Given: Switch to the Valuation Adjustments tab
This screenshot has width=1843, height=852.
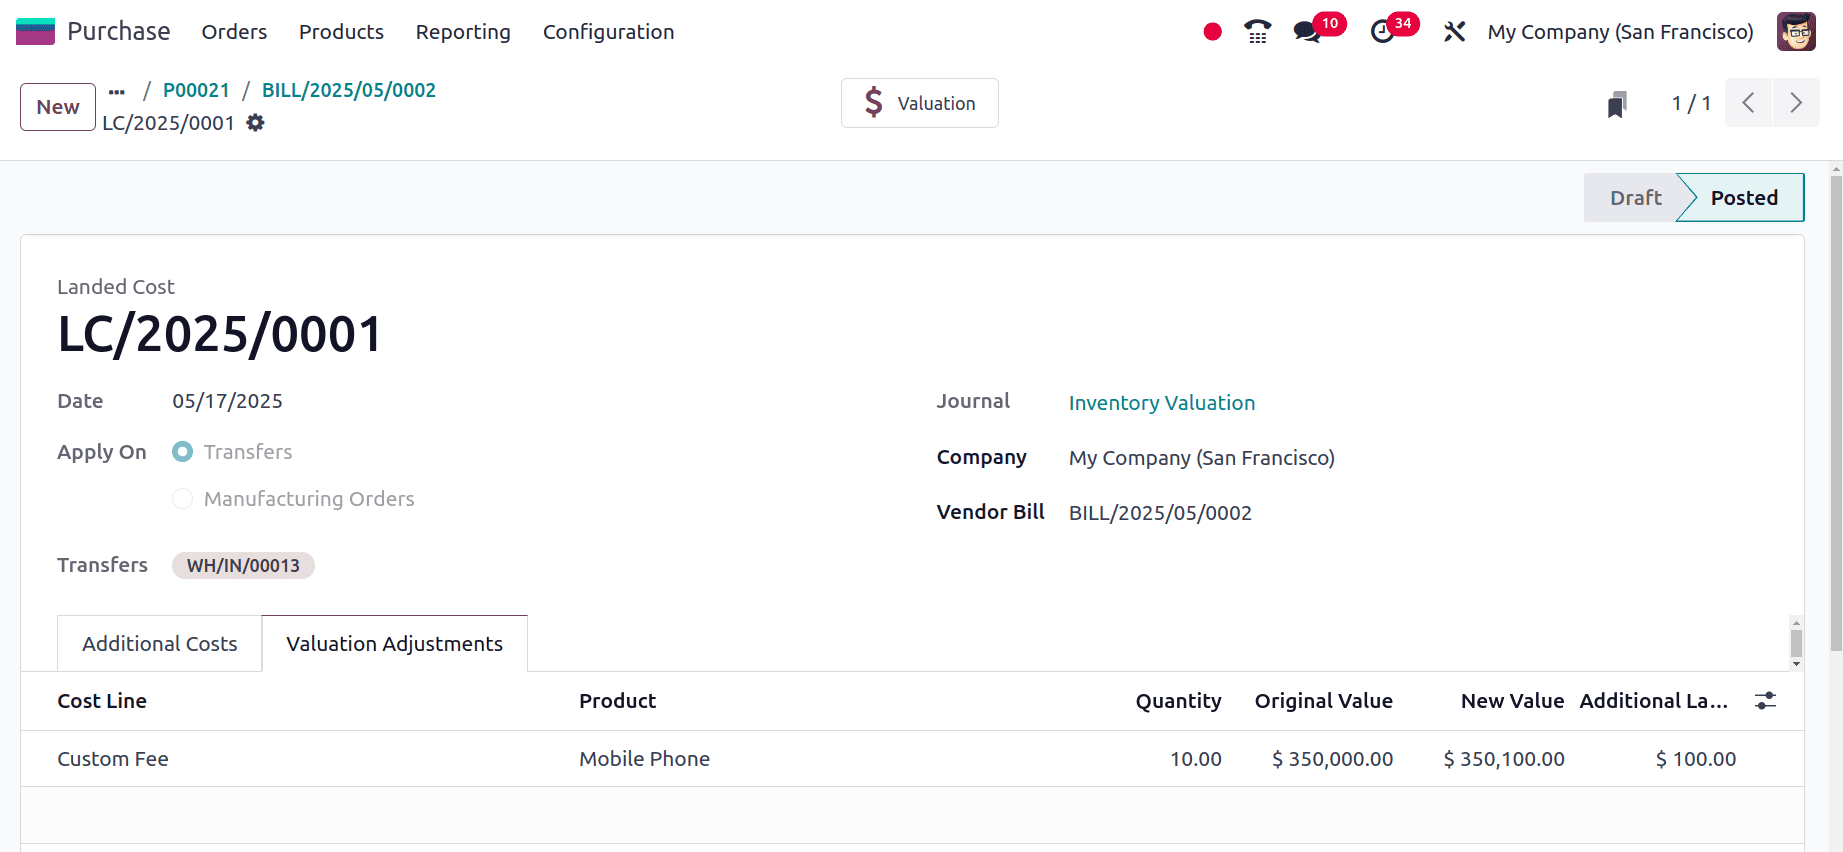Looking at the screenshot, I should point(394,644).
